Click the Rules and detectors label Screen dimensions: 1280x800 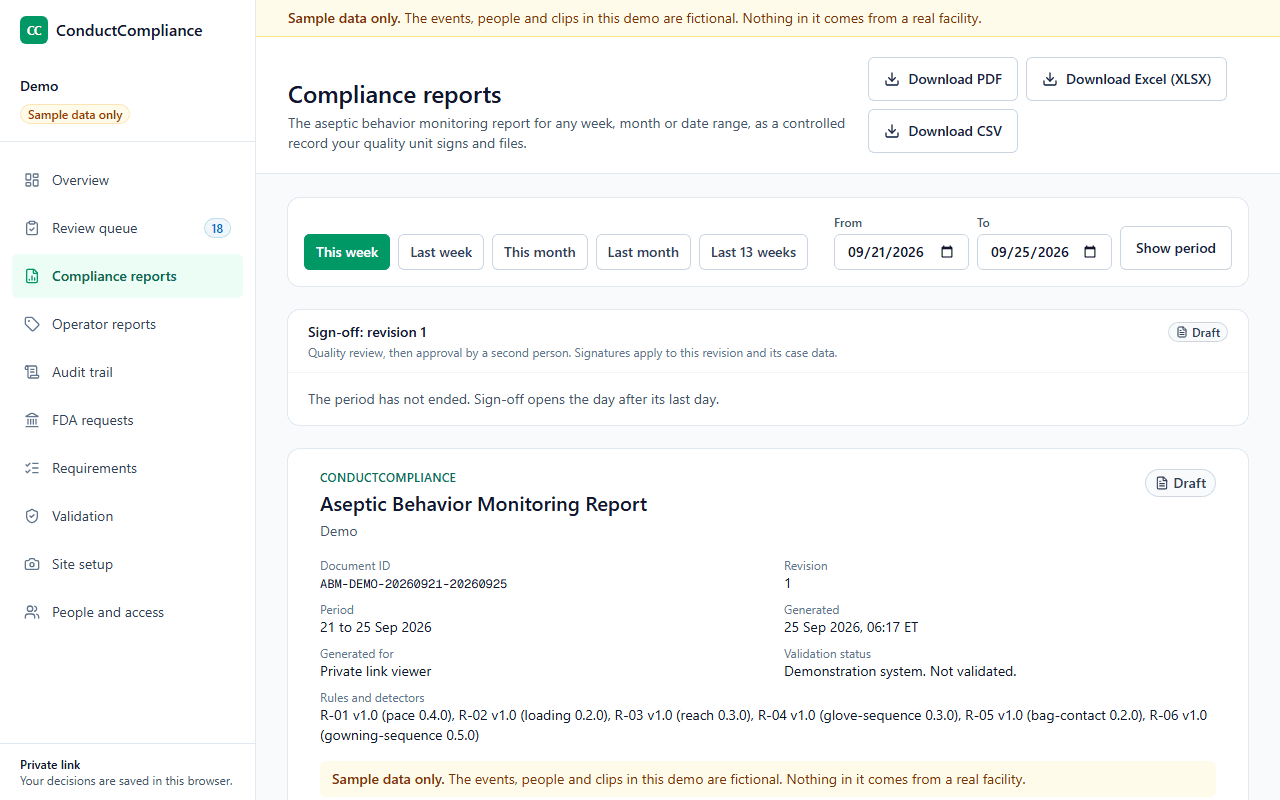tap(372, 698)
